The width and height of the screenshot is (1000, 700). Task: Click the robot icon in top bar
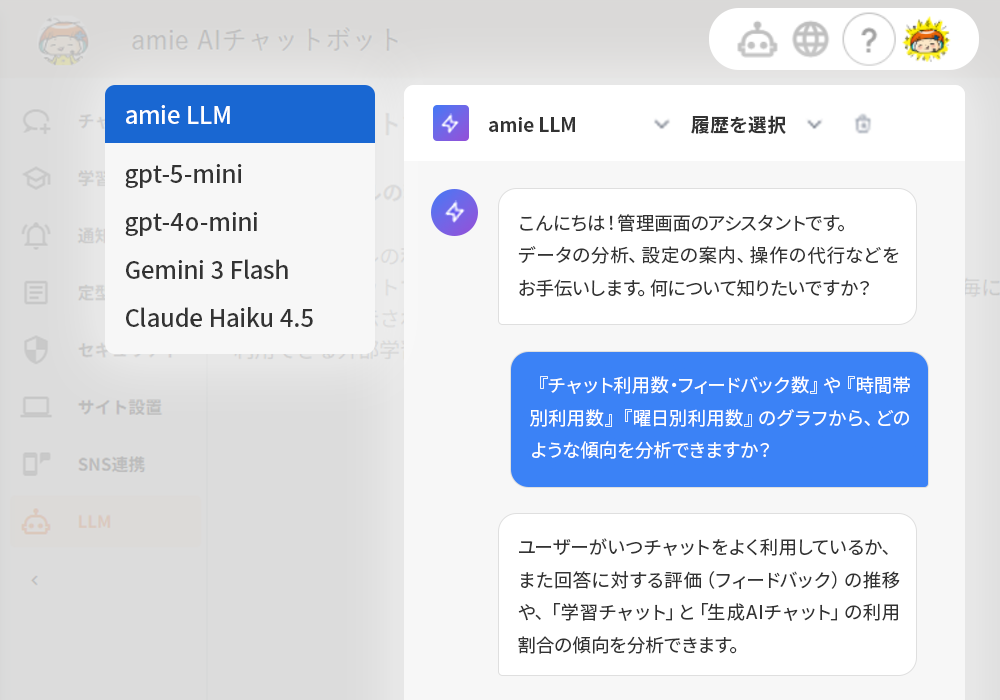(x=757, y=40)
